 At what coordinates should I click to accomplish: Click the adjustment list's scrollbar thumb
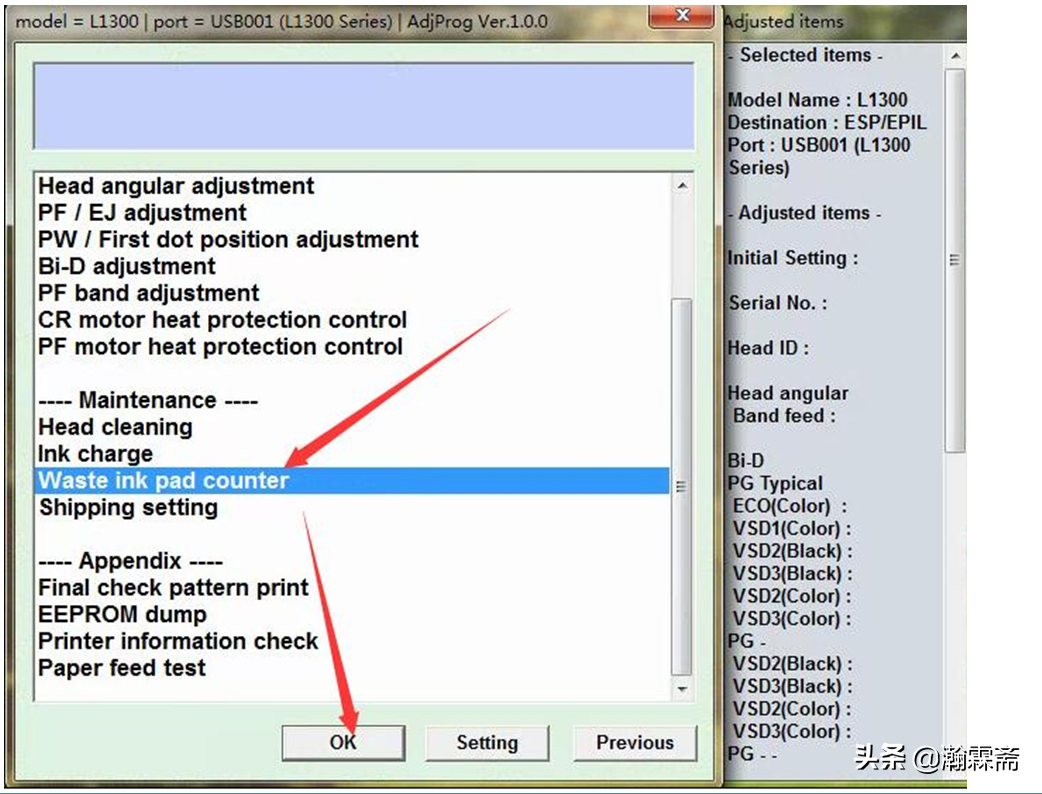[x=682, y=486]
